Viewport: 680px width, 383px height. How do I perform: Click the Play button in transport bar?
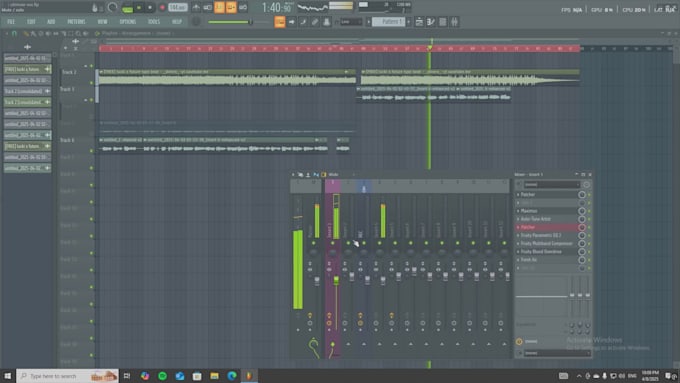[139, 7]
